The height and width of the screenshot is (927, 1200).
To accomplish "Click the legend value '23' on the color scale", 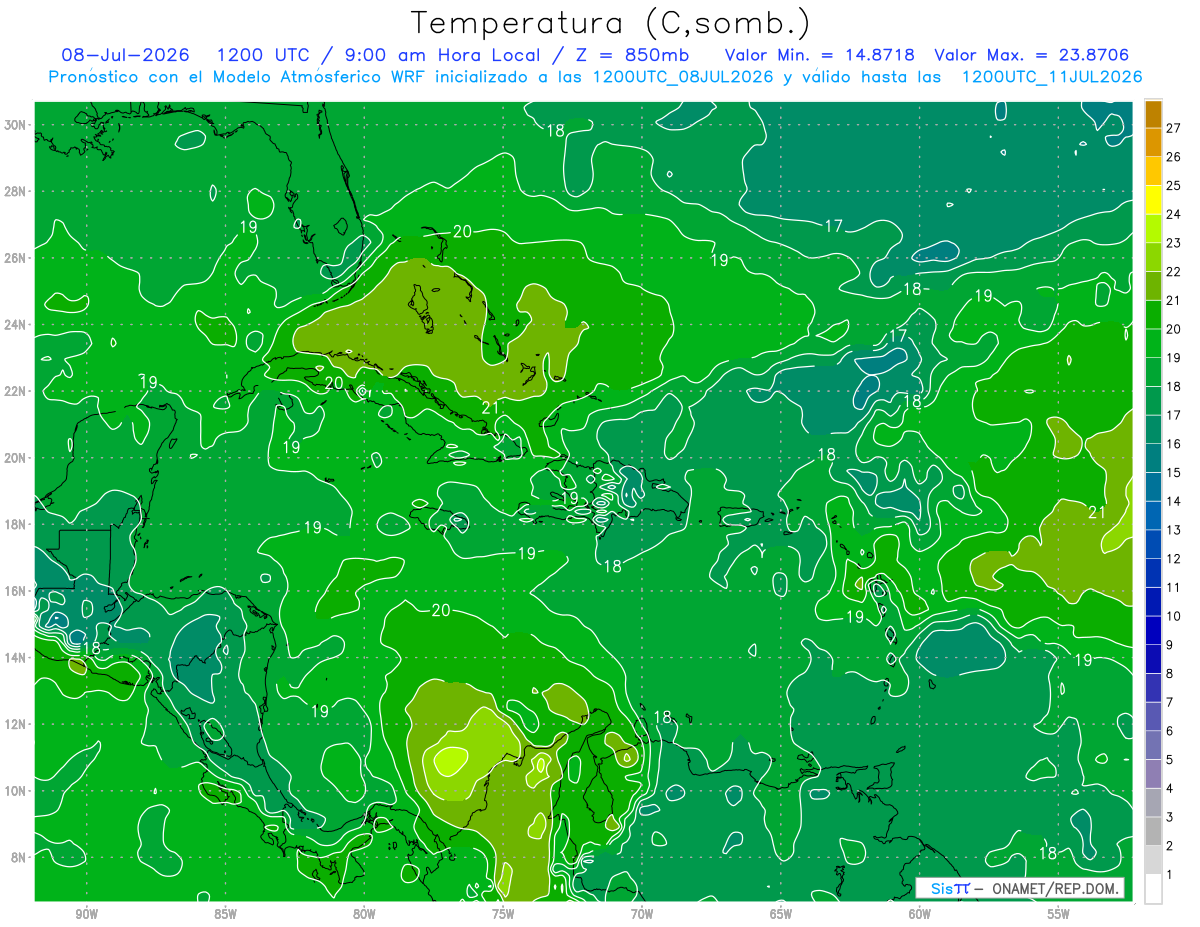I will click(1173, 243).
